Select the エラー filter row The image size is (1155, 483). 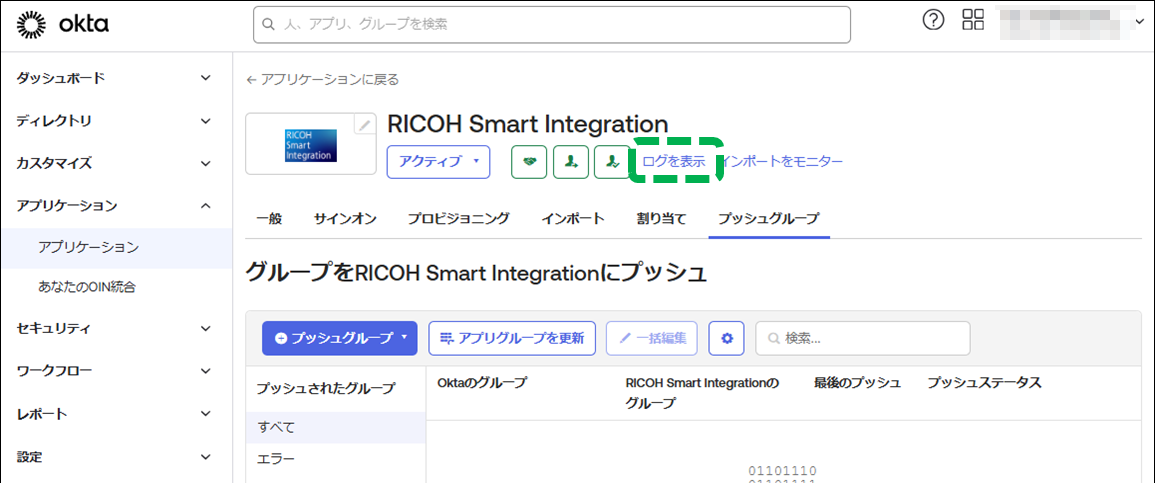point(335,459)
